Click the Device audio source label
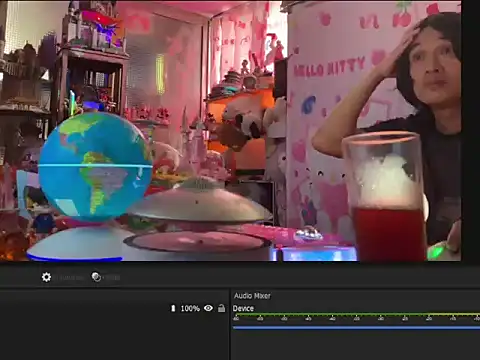Image resolution: width=480 pixels, height=360 pixels. click(243, 308)
